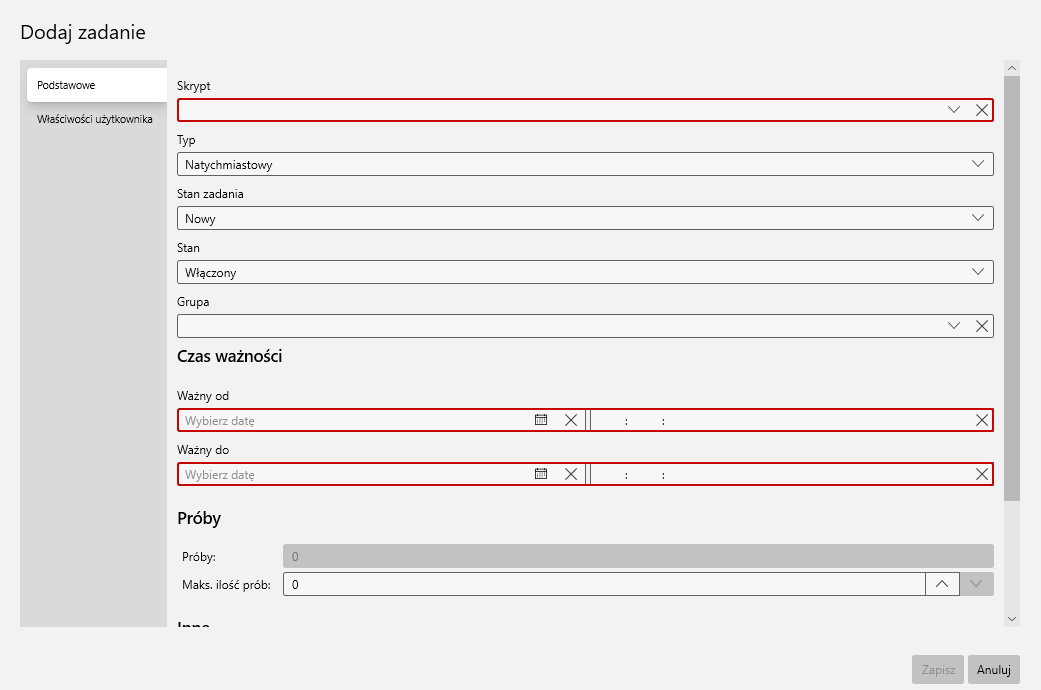Screen dimensions: 1041x690
Task: Clear the Ważny od time value
Action: point(982,420)
